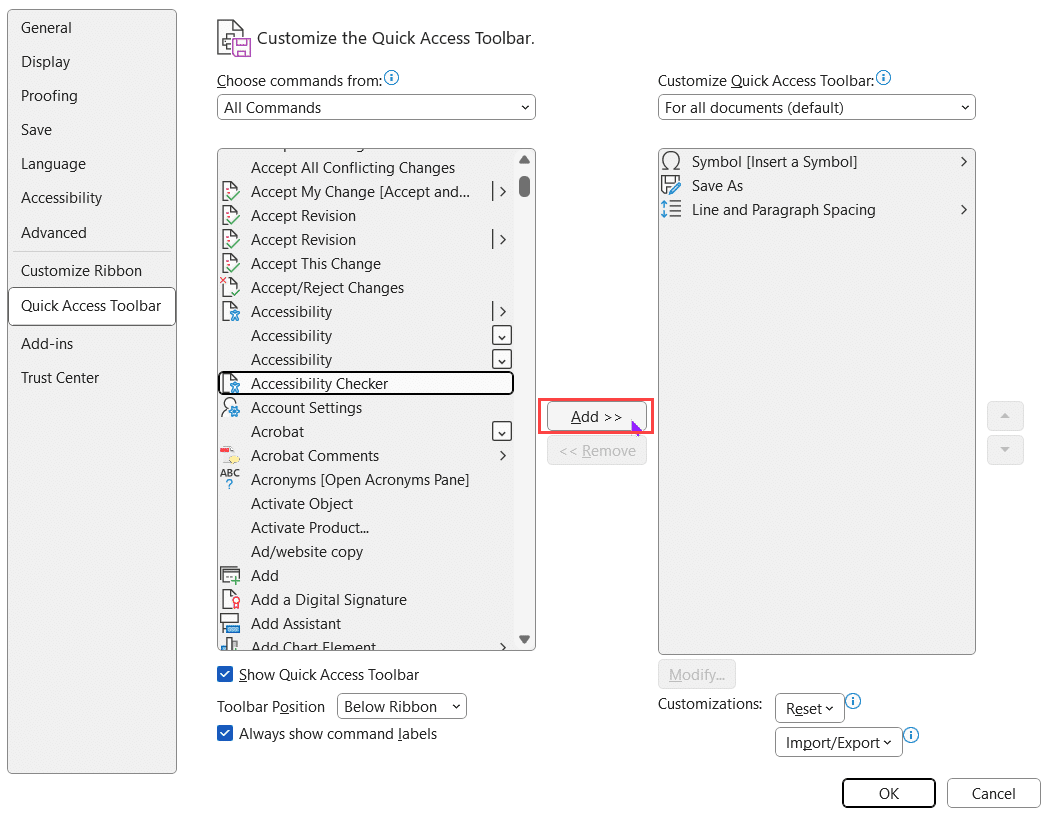This screenshot has width=1048, height=816.
Task: Uncheck Show Quick Access Toolbar
Action: [x=225, y=674]
